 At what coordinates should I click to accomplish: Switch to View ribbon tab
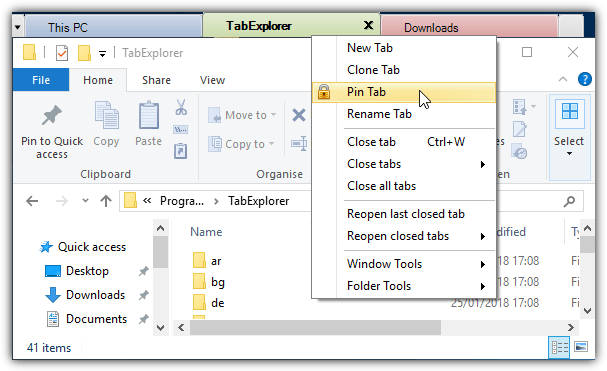coord(212,80)
